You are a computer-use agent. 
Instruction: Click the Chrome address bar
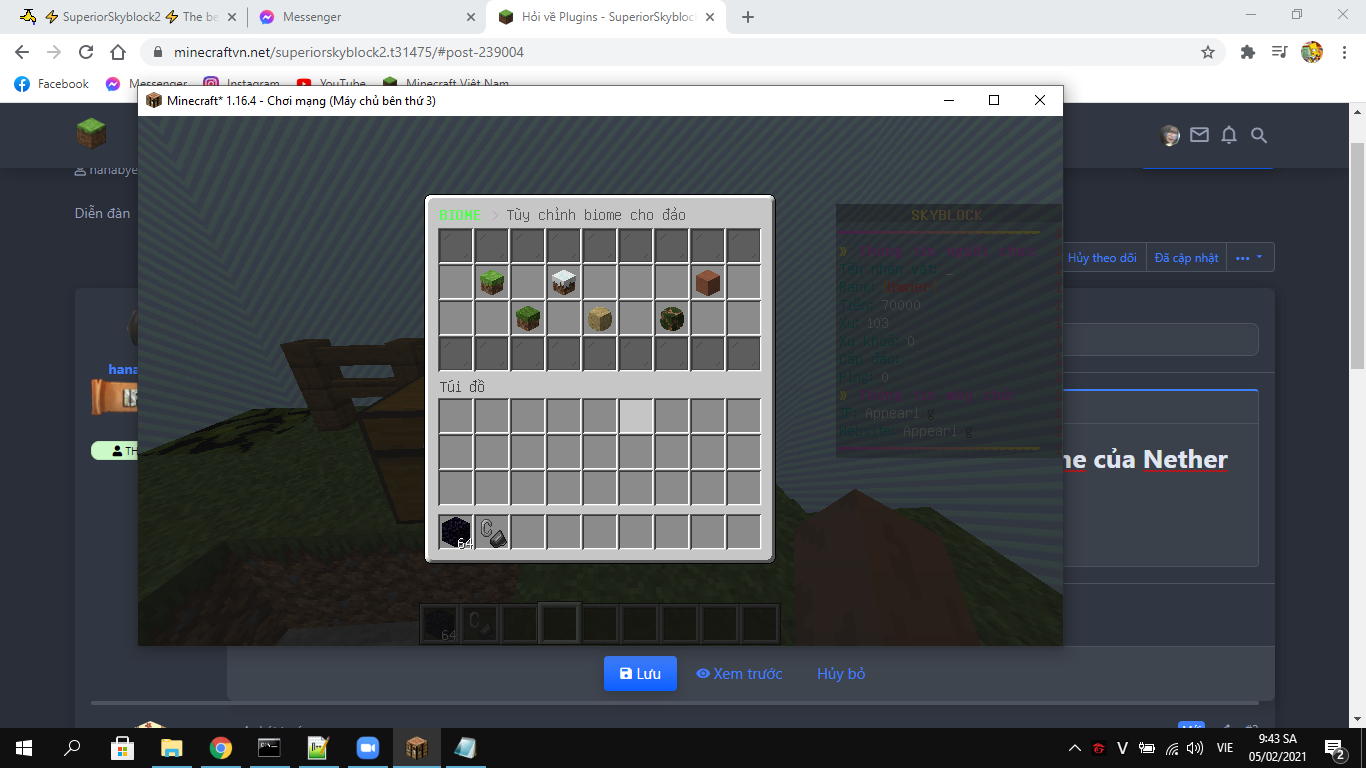pyautogui.click(x=680, y=52)
